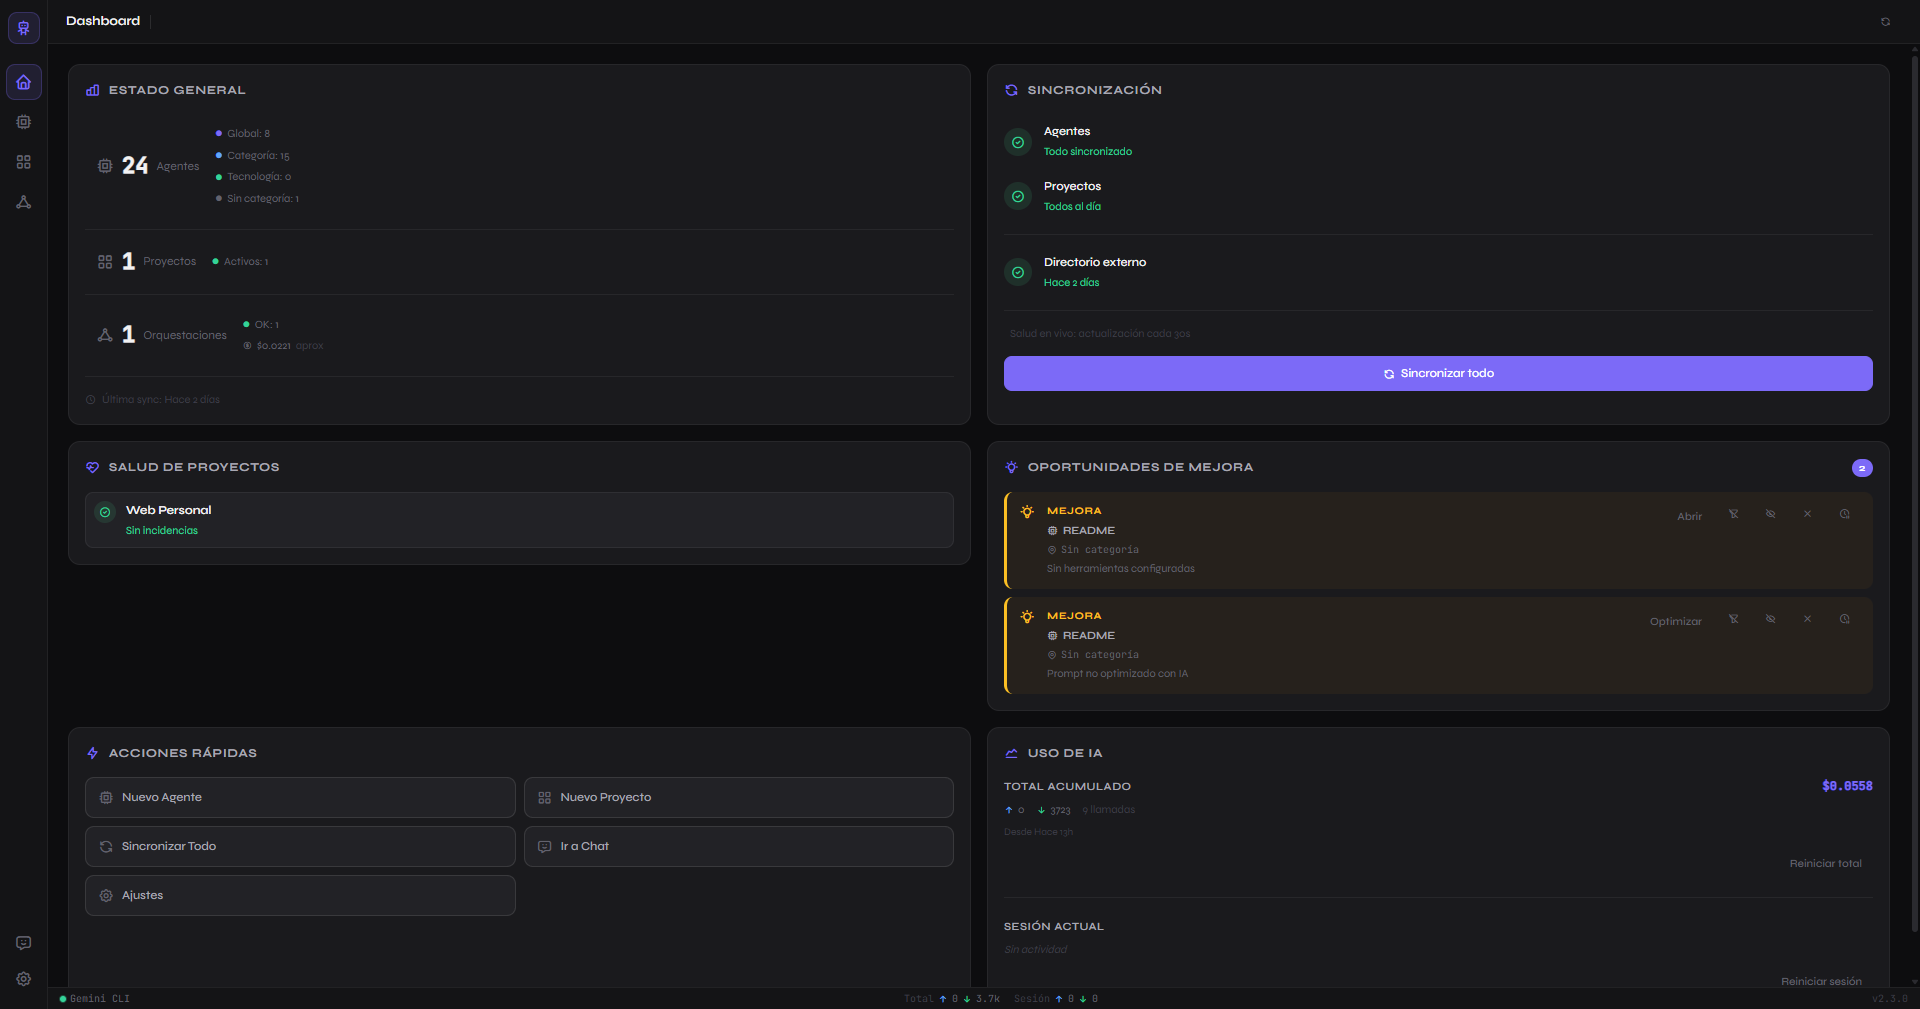Open the Web Personal project health row
1920x1009 pixels.
click(x=519, y=520)
